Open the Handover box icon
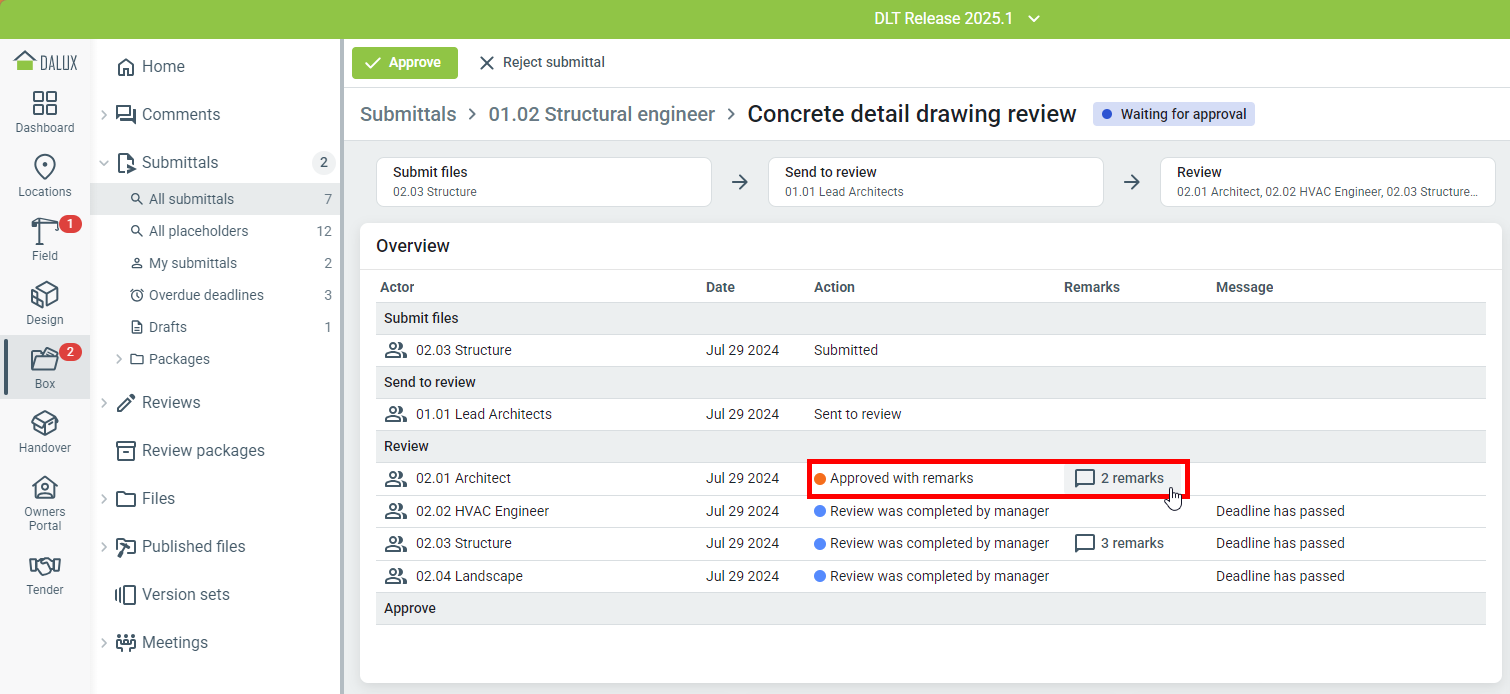Image resolution: width=1510 pixels, height=694 pixels. click(45, 424)
